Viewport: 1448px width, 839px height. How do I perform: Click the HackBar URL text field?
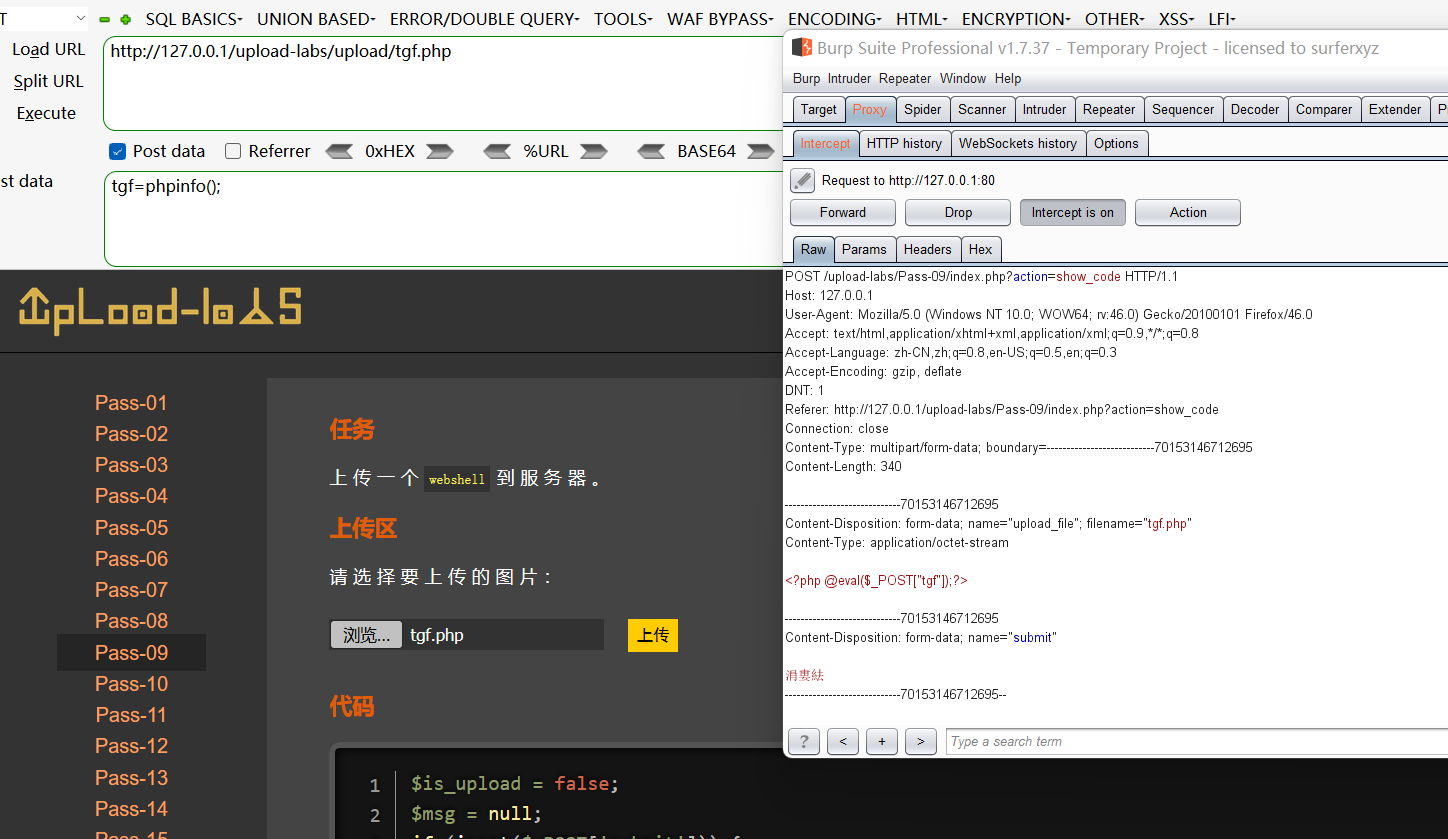coord(443,84)
